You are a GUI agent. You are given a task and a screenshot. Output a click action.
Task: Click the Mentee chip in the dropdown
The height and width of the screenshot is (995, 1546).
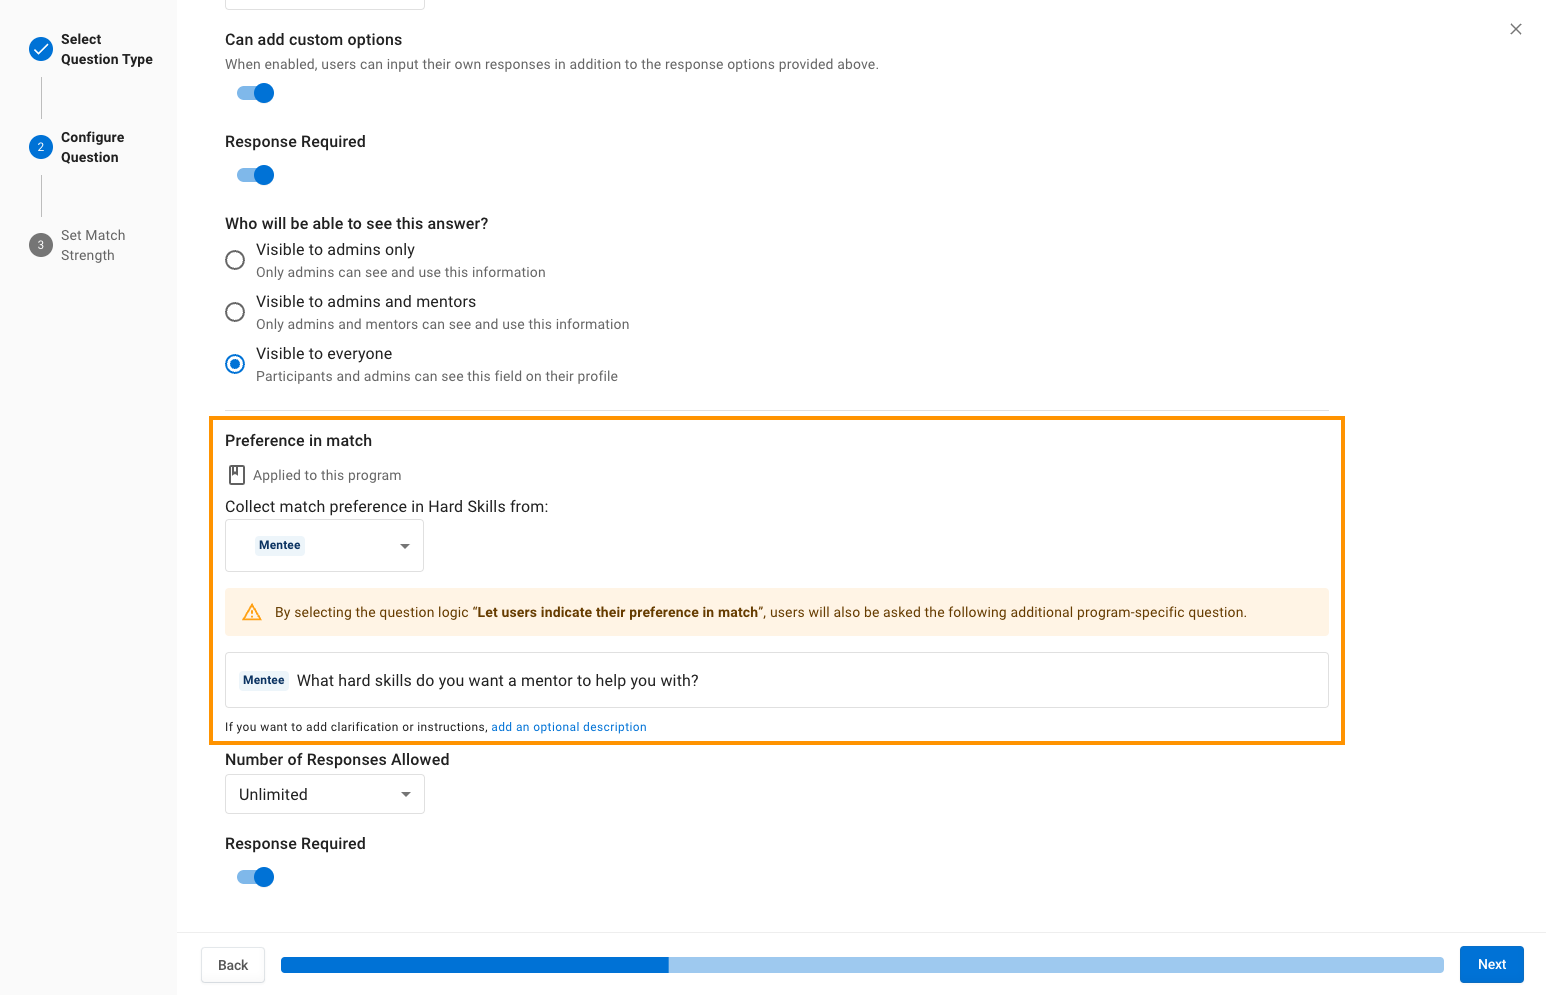280,545
